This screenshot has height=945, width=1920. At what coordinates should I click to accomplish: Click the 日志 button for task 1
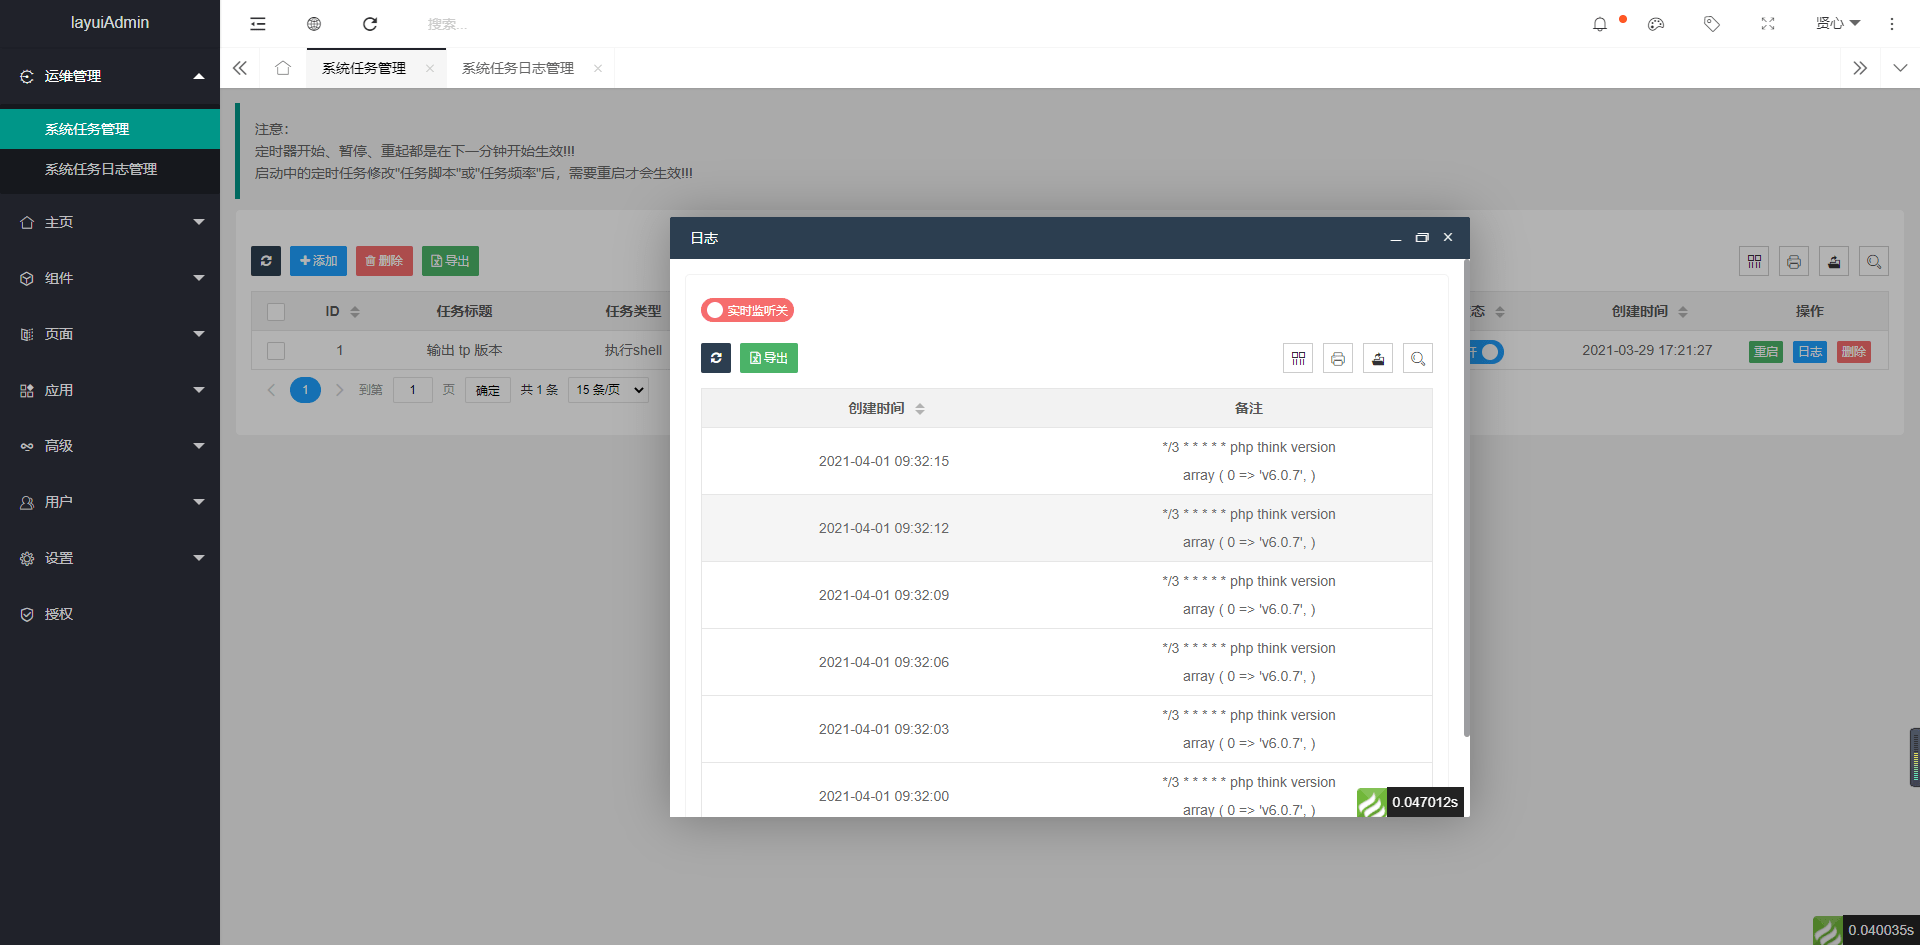pos(1810,352)
